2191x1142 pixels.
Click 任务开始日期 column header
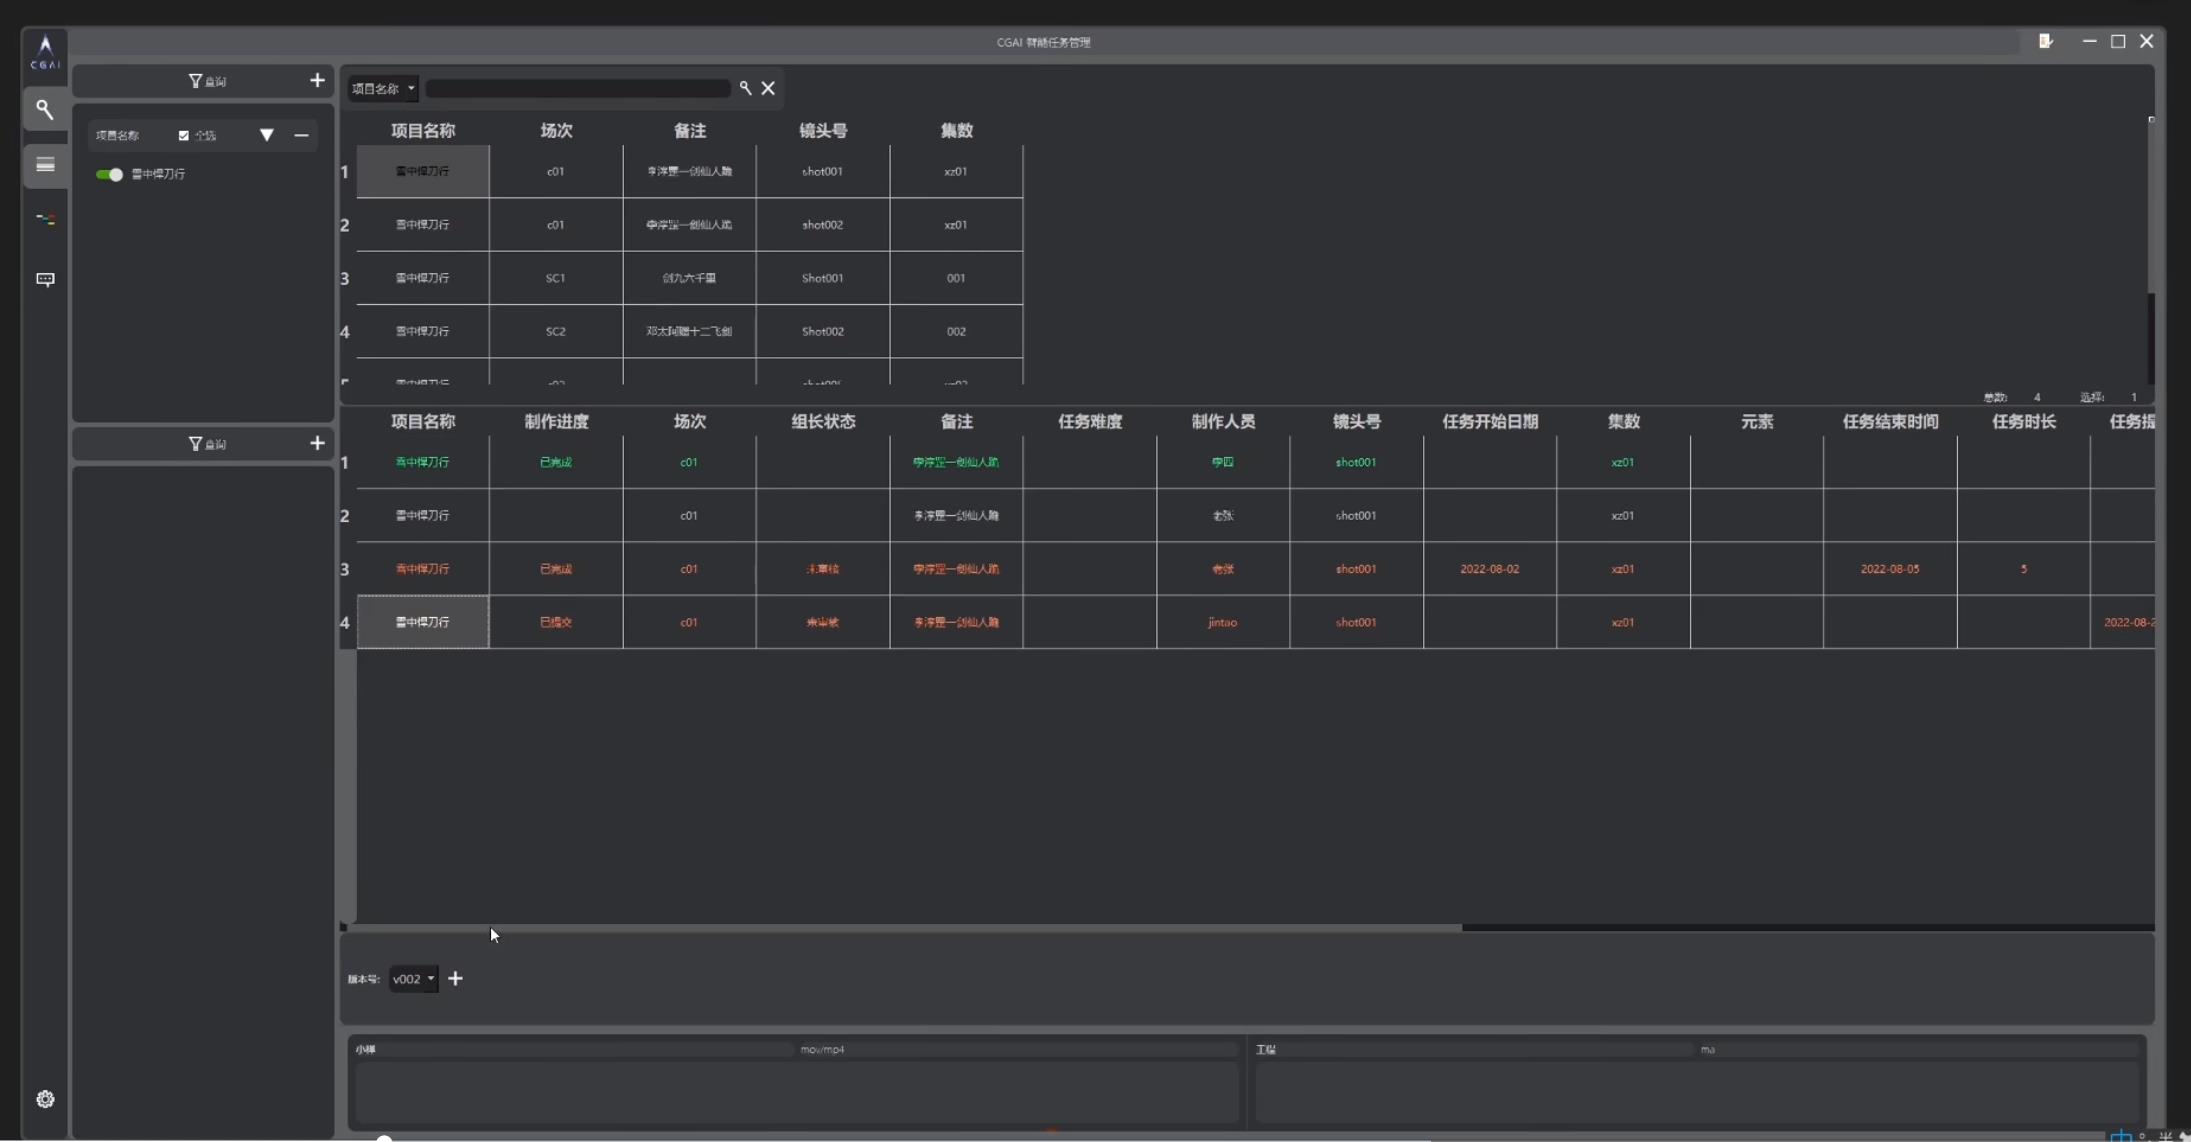click(x=1490, y=422)
